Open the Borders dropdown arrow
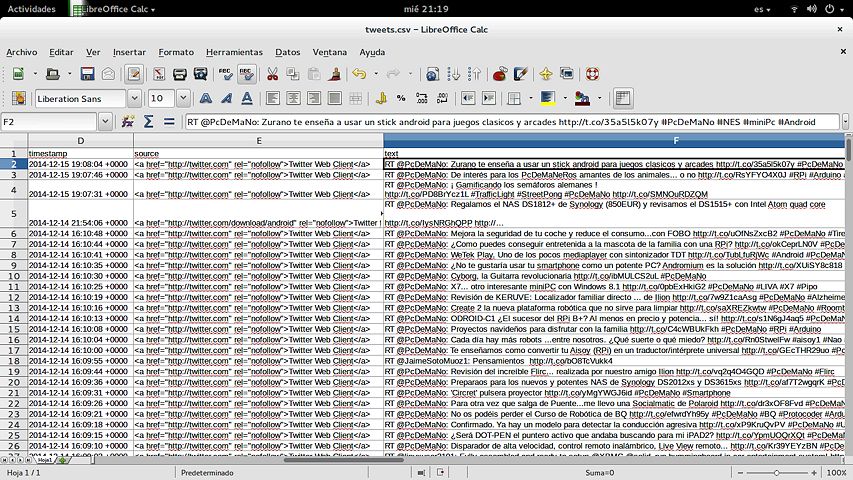The image size is (853, 480). pyautogui.click(x=530, y=99)
